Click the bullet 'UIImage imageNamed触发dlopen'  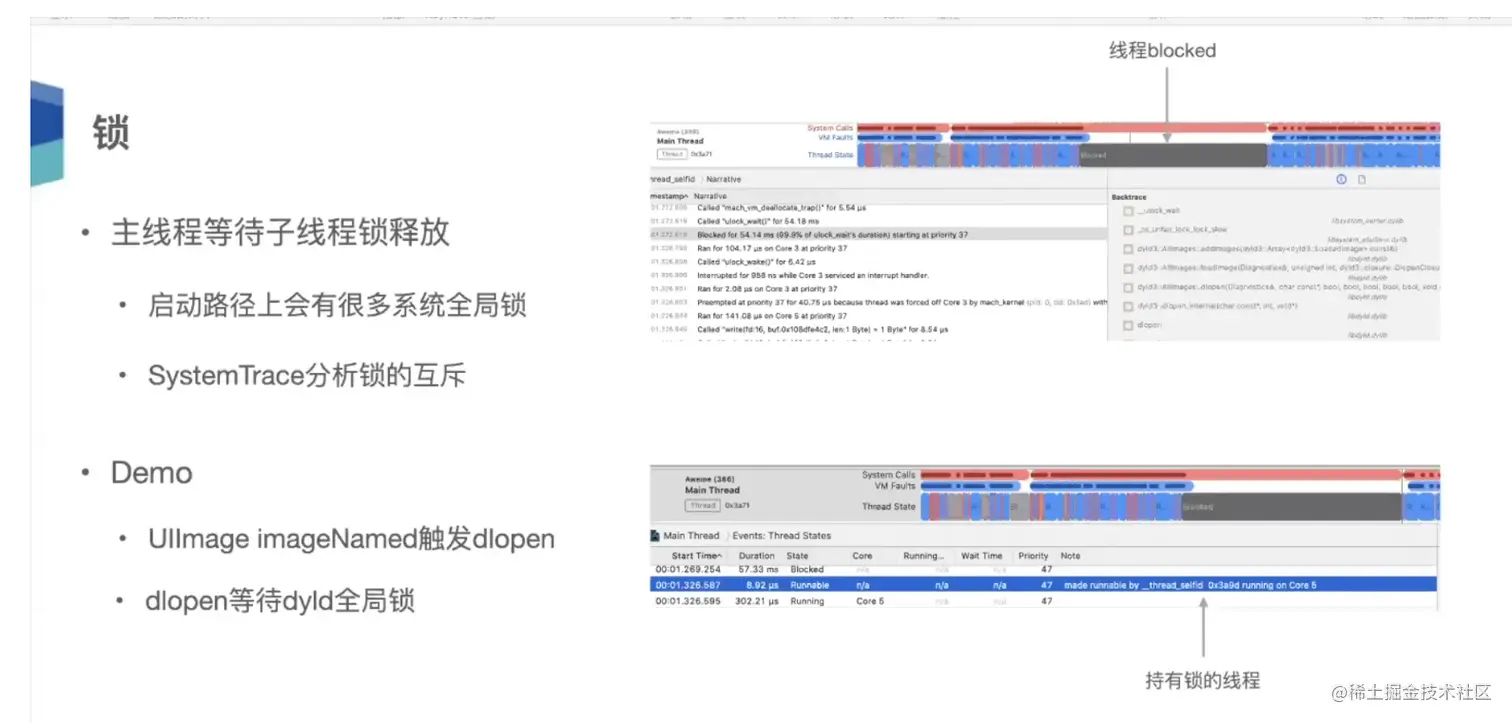(351, 539)
